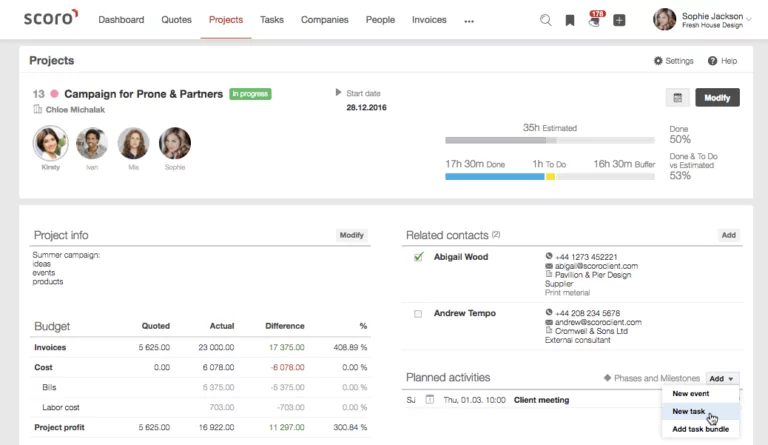Open the Add dropdown in Planned activities
The image size is (768, 445).
click(x=722, y=378)
